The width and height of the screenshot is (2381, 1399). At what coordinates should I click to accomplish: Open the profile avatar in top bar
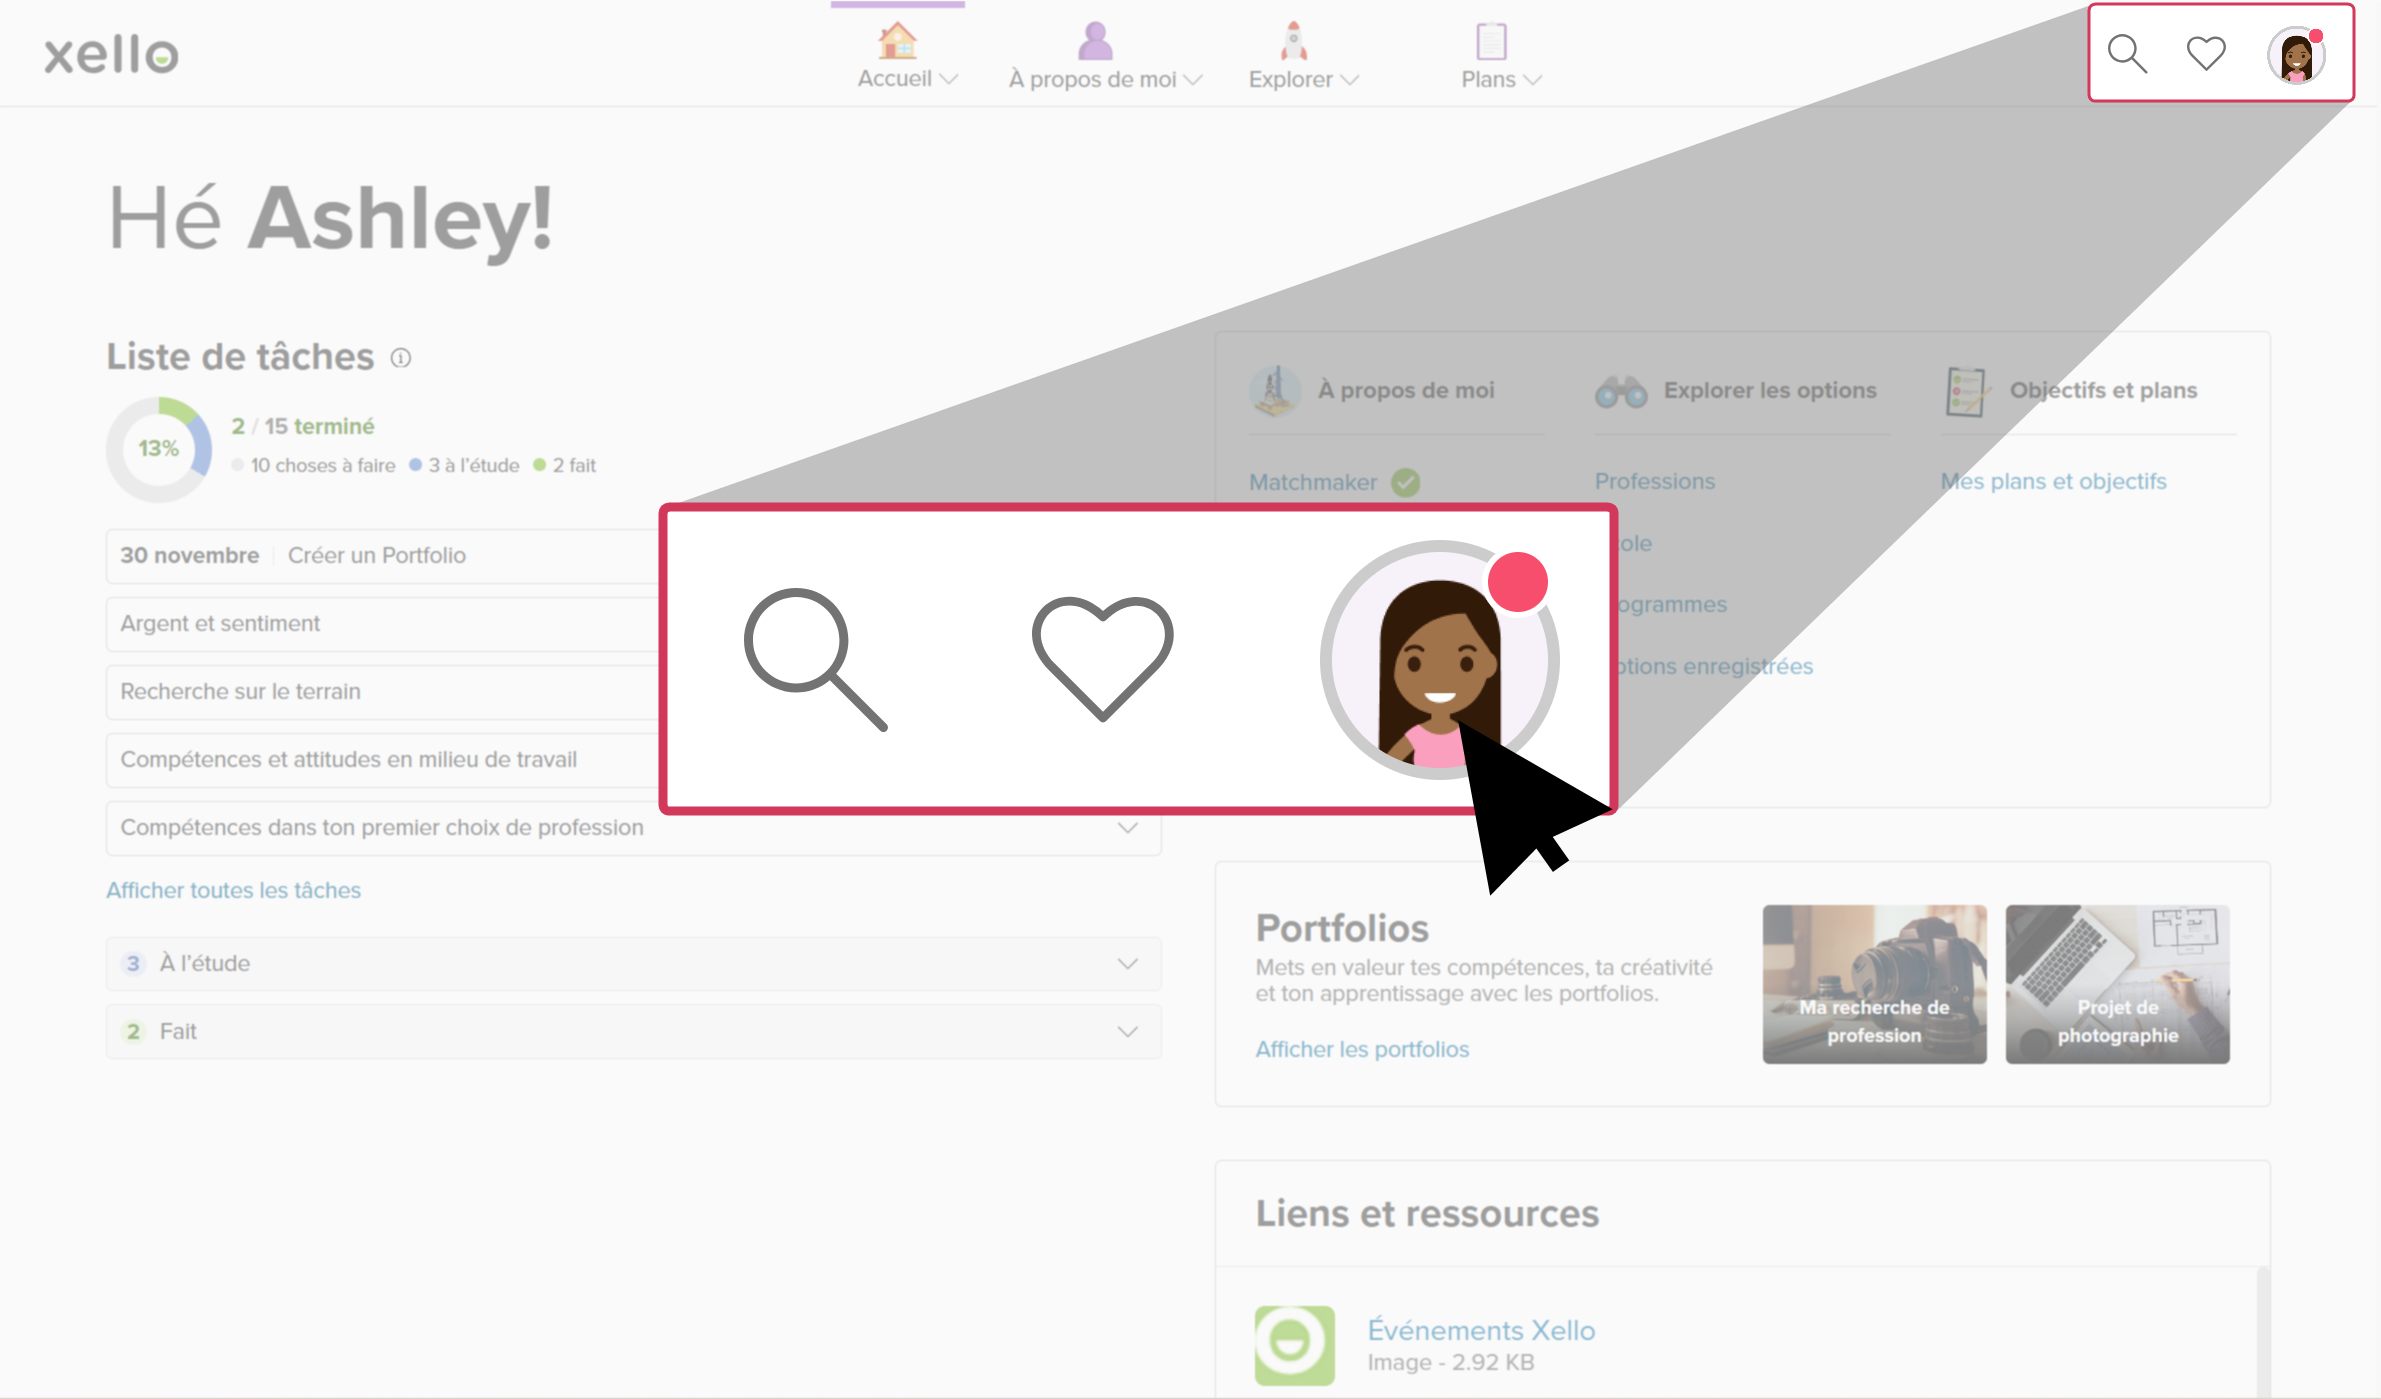[x=2296, y=55]
